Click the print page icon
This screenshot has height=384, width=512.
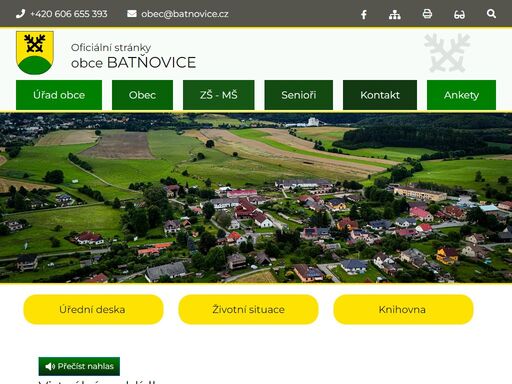[427, 14]
